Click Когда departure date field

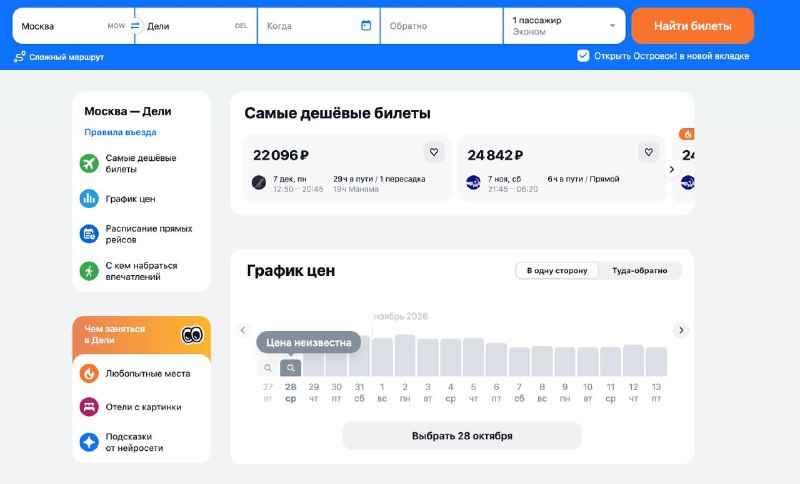coord(319,26)
